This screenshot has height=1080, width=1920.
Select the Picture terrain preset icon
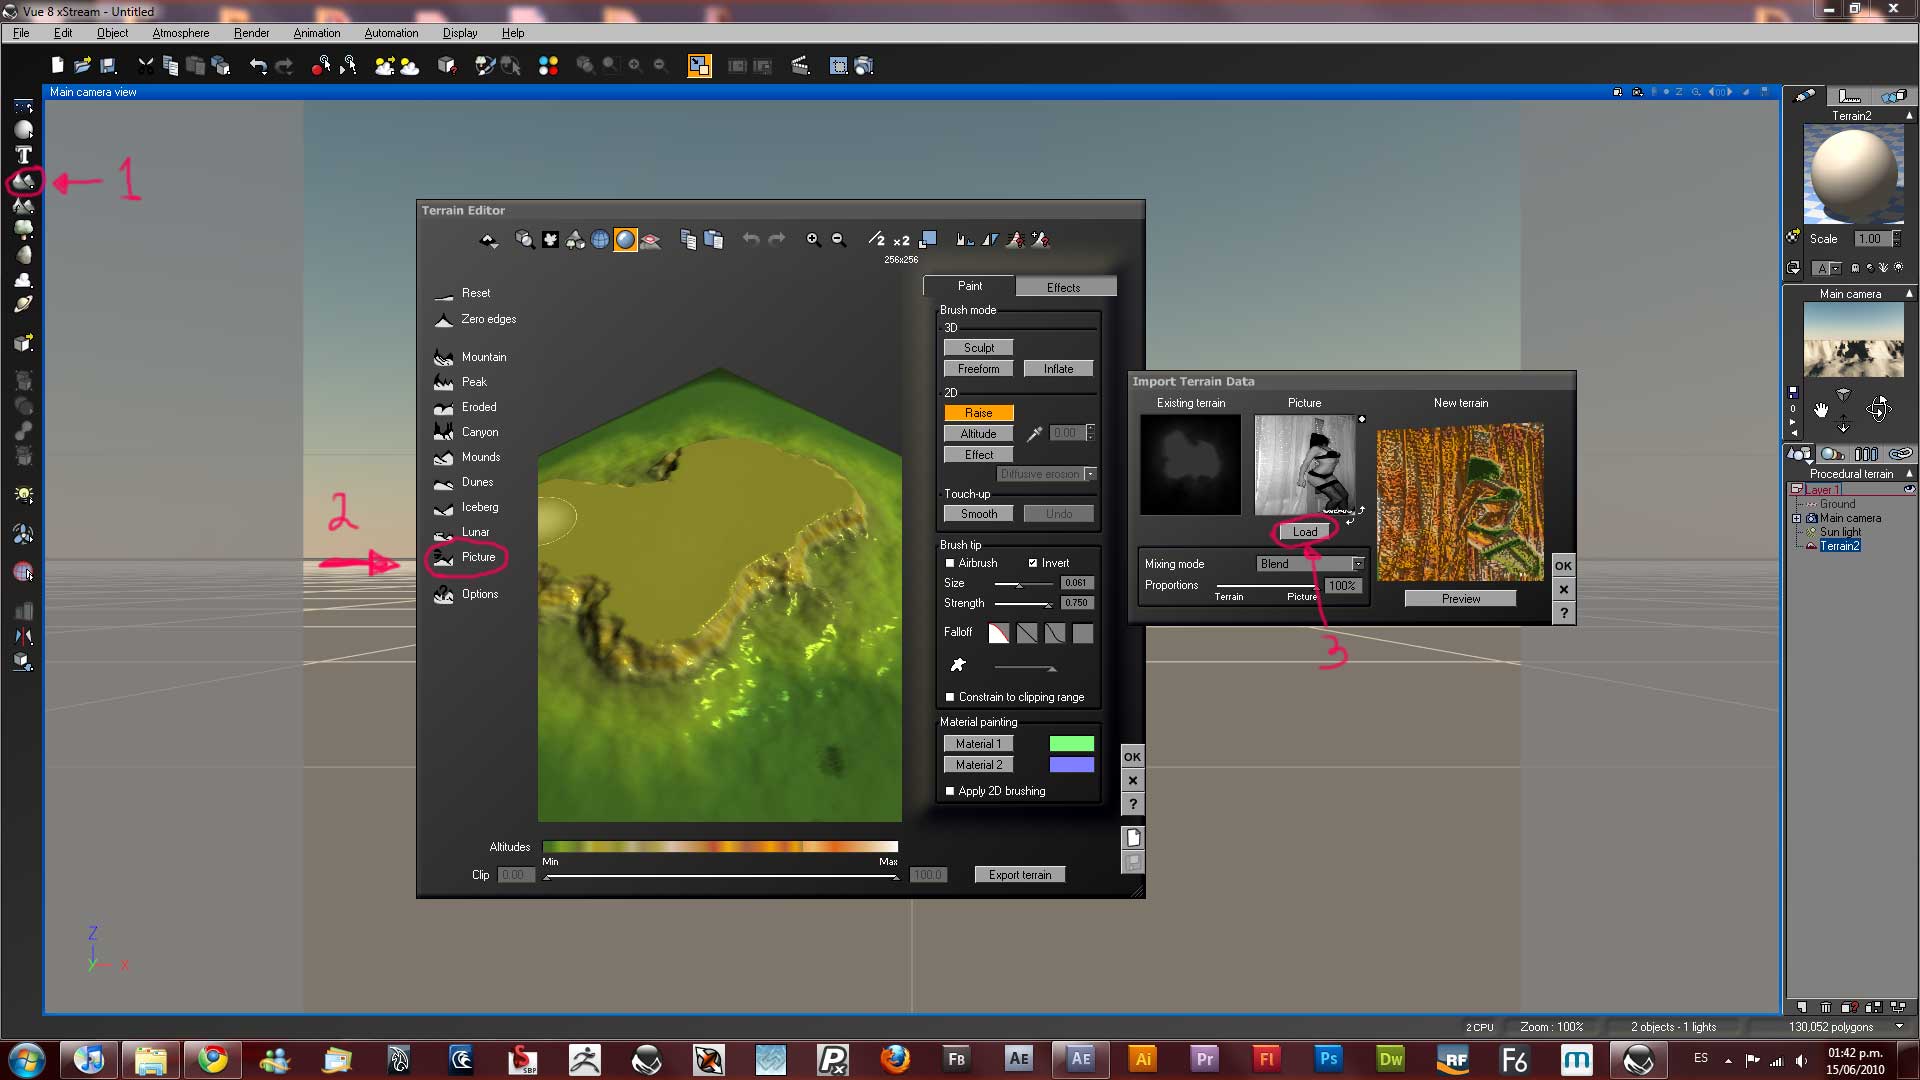click(x=444, y=558)
